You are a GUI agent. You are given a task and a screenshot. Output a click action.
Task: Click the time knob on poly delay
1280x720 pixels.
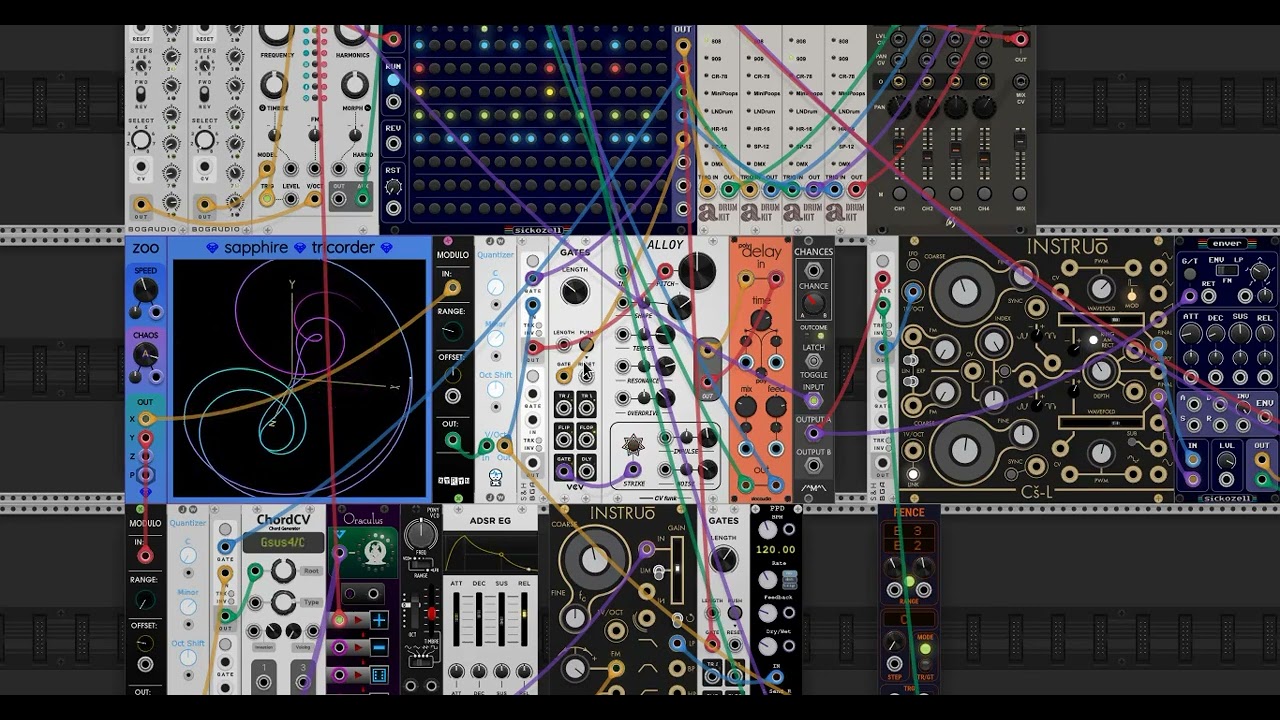761,322
